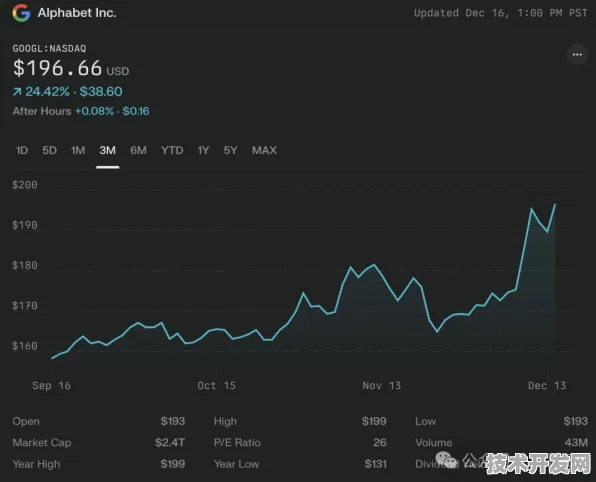Show the YTD chart range
This screenshot has width=596, height=482.
pyautogui.click(x=172, y=151)
